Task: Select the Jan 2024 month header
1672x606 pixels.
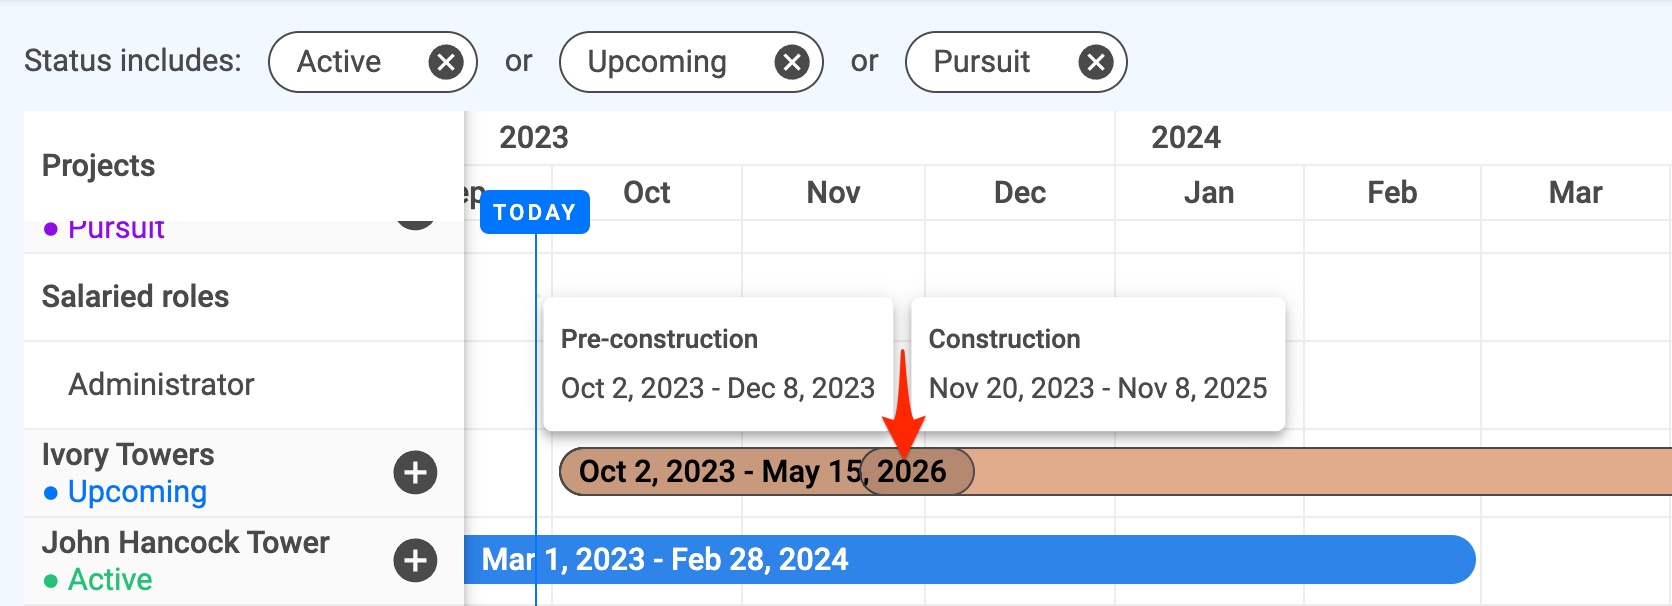Action: click(1209, 193)
